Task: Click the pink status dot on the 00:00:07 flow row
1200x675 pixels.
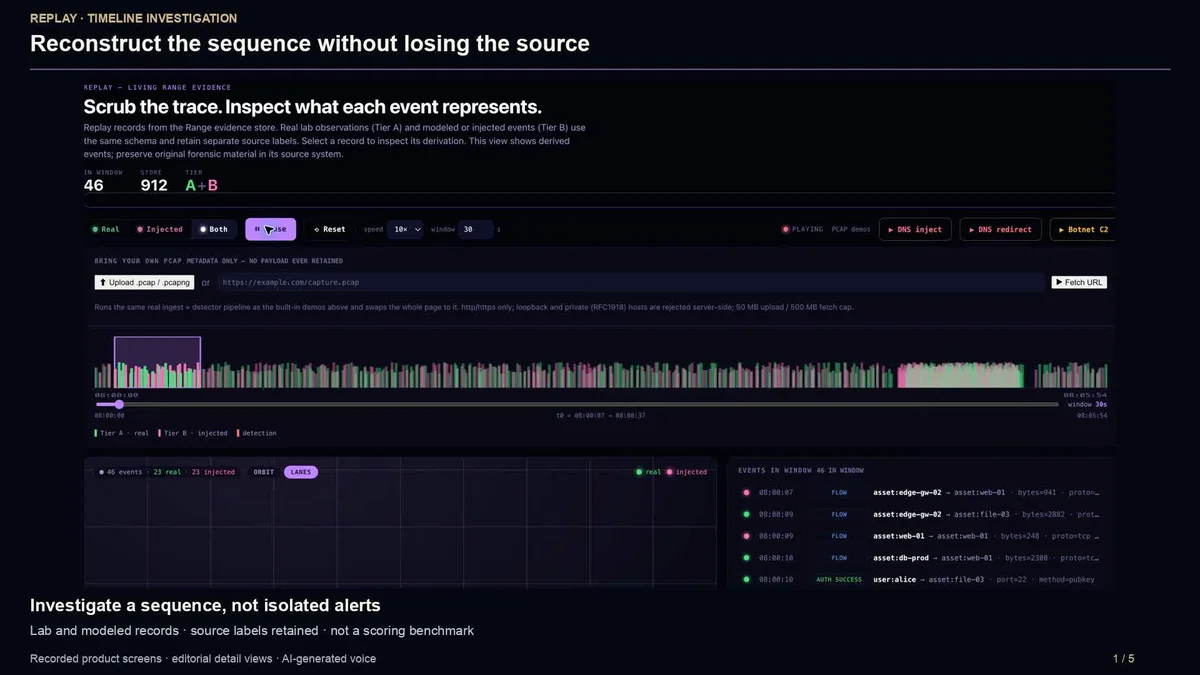Action: [x=746, y=492]
